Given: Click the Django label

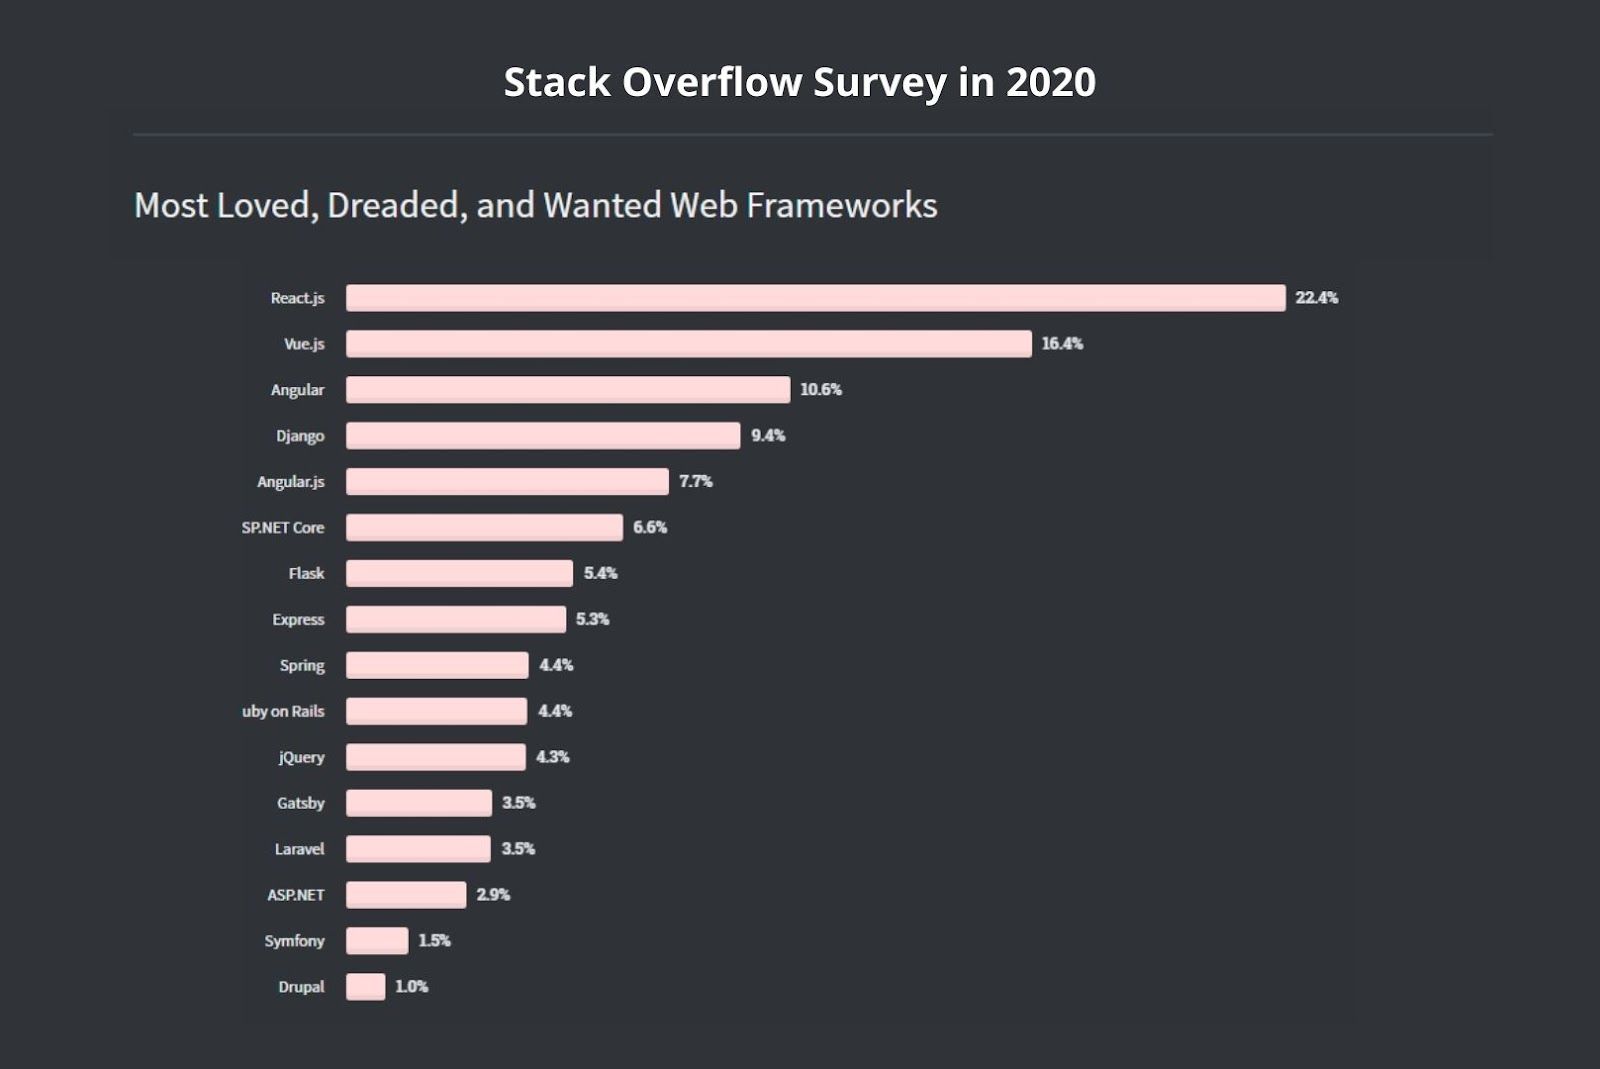Looking at the screenshot, I should coord(300,436).
